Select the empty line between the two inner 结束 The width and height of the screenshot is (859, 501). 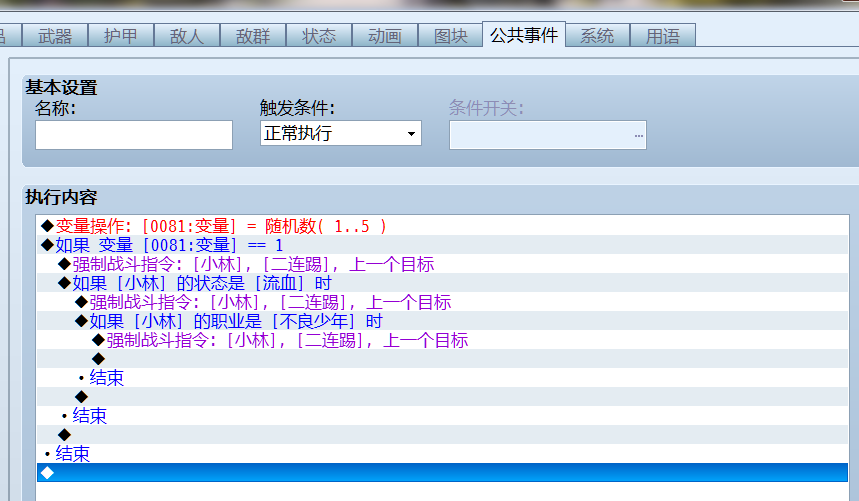point(442,397)
